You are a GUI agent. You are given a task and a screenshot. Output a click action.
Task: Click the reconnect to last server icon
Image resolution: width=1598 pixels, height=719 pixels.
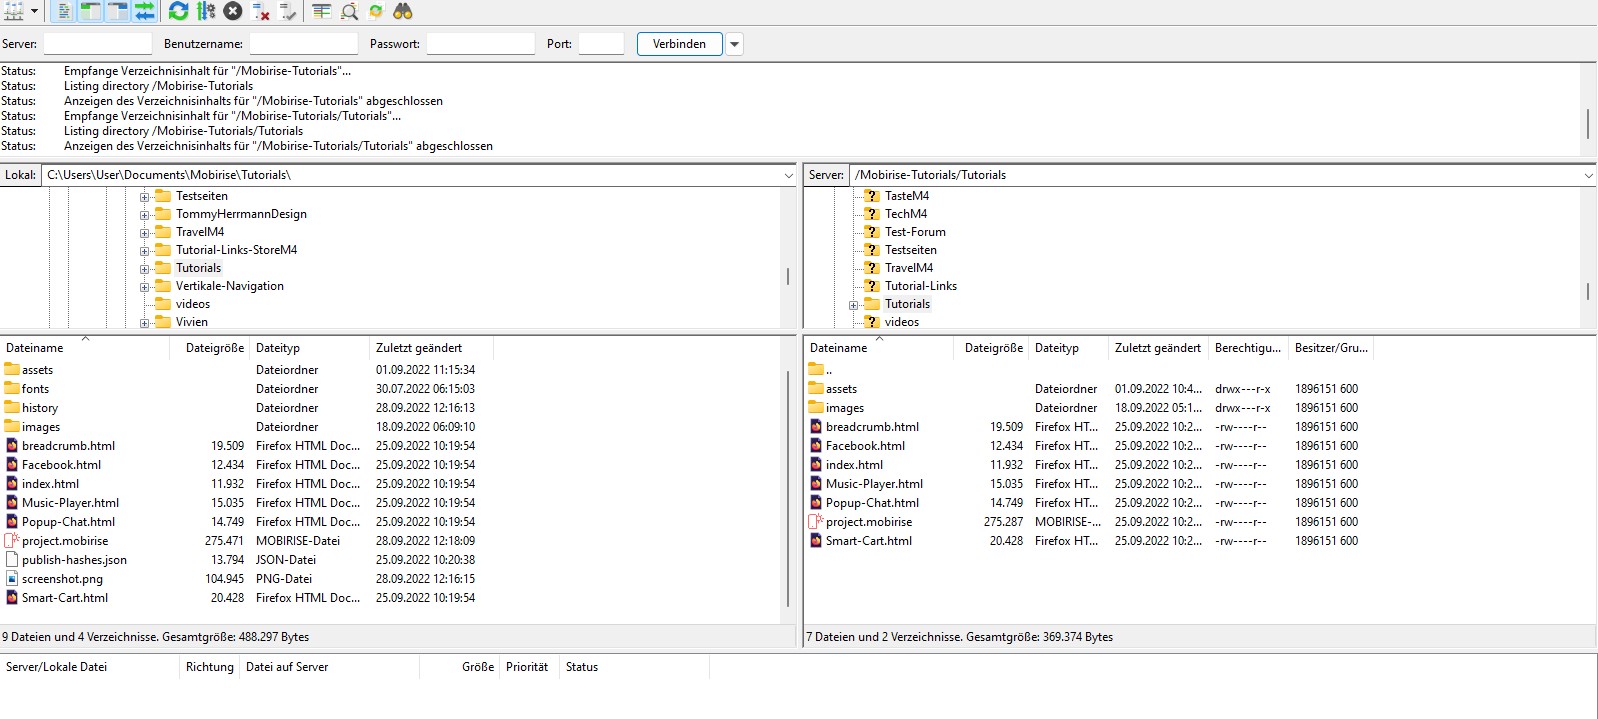pos(288,11)
